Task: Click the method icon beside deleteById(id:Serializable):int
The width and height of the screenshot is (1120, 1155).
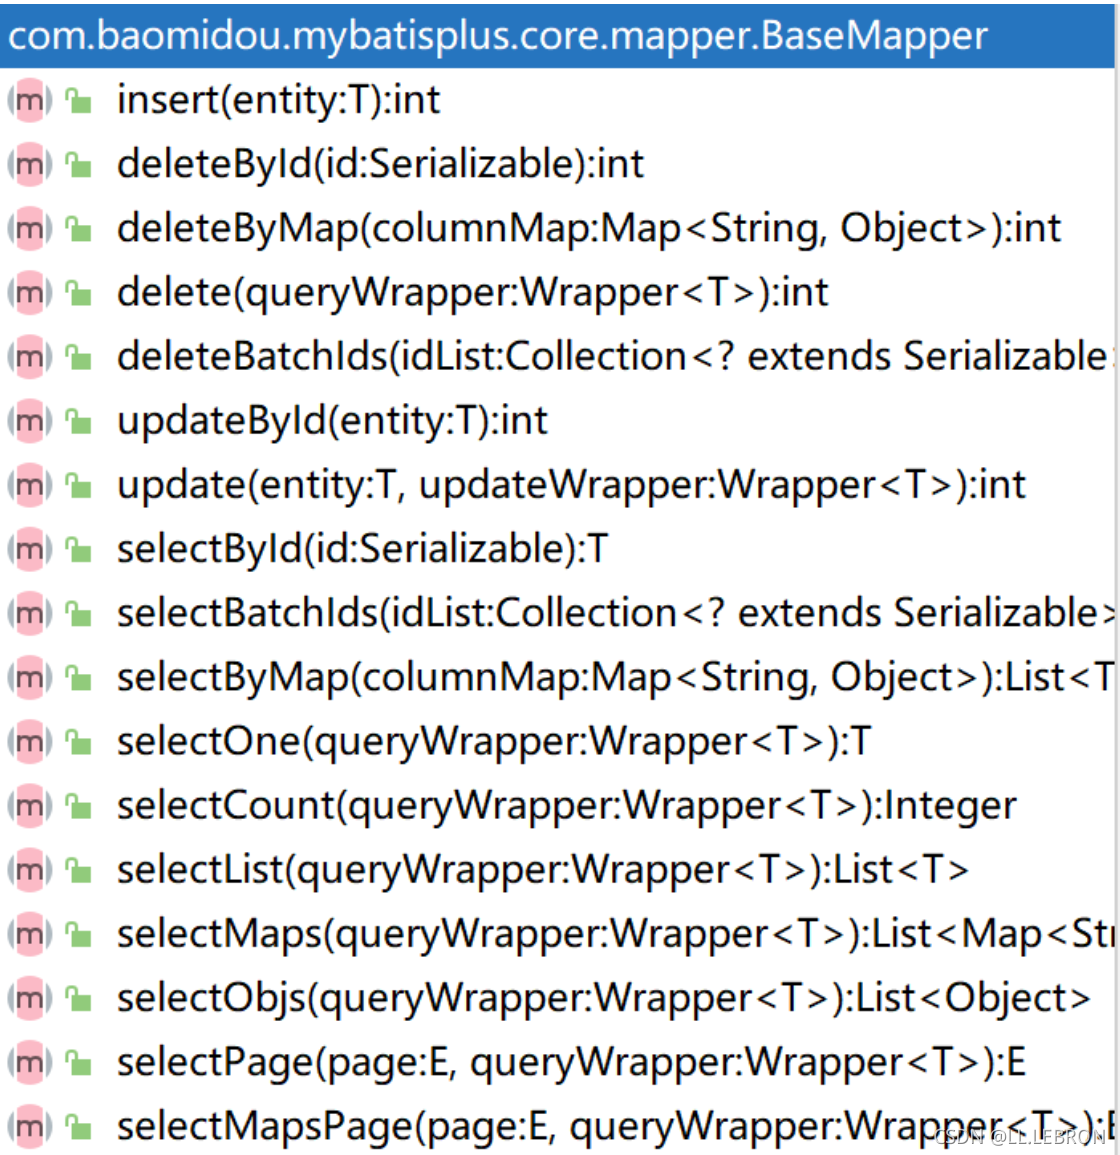Action: point(29,164)
